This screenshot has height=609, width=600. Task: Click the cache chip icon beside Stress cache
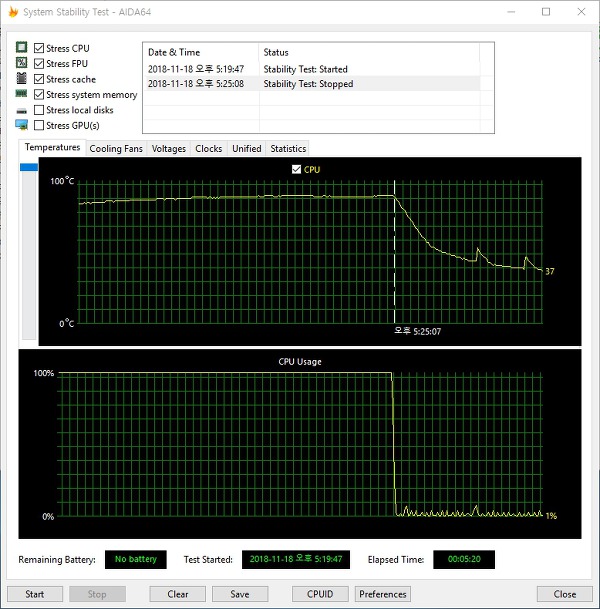click(21, 78)
